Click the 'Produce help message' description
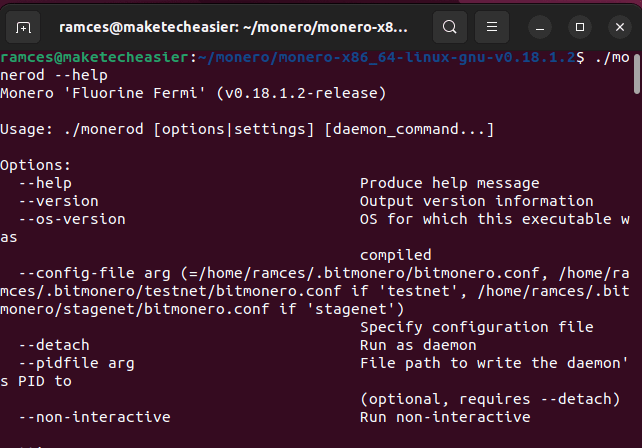Screen dimensions: 642x448 450,183
